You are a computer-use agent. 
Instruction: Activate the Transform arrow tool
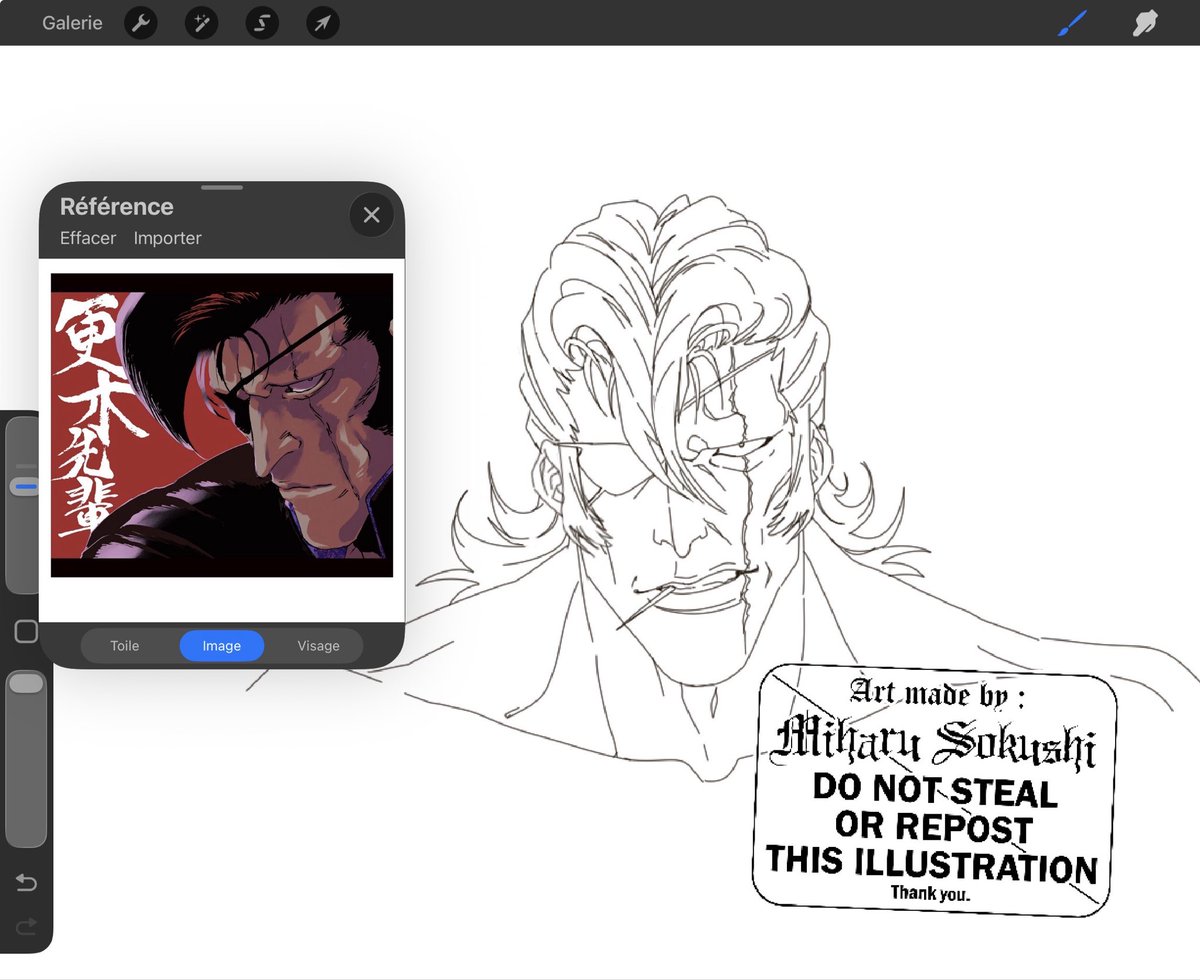tap(322, 23)
